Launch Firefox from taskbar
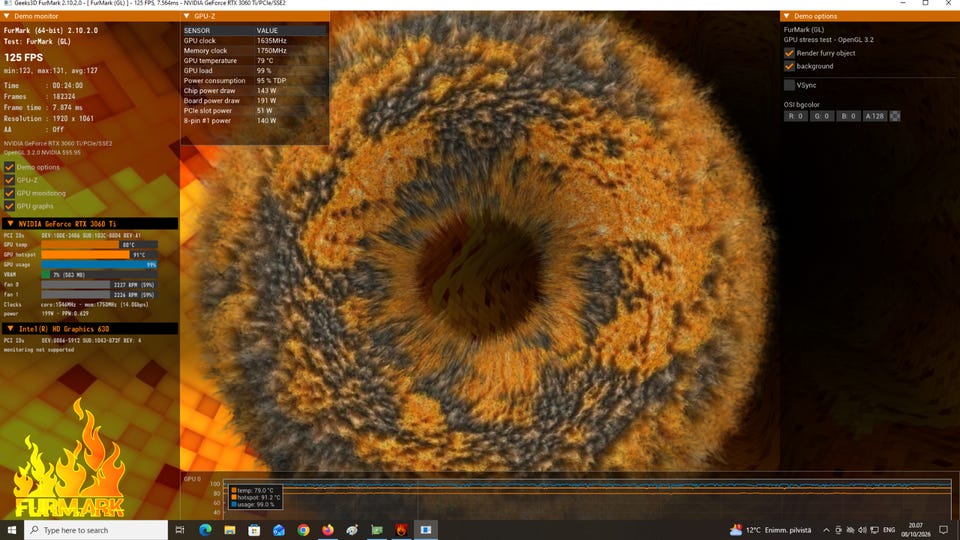Image resolution: width=960 pixels, height=540 pixels. [x=328, y=530]
